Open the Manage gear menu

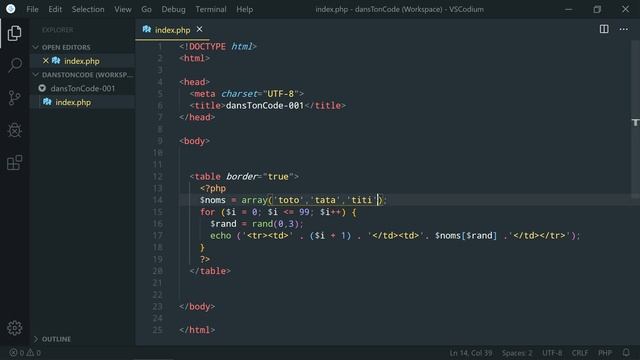[x=15, y=328]
